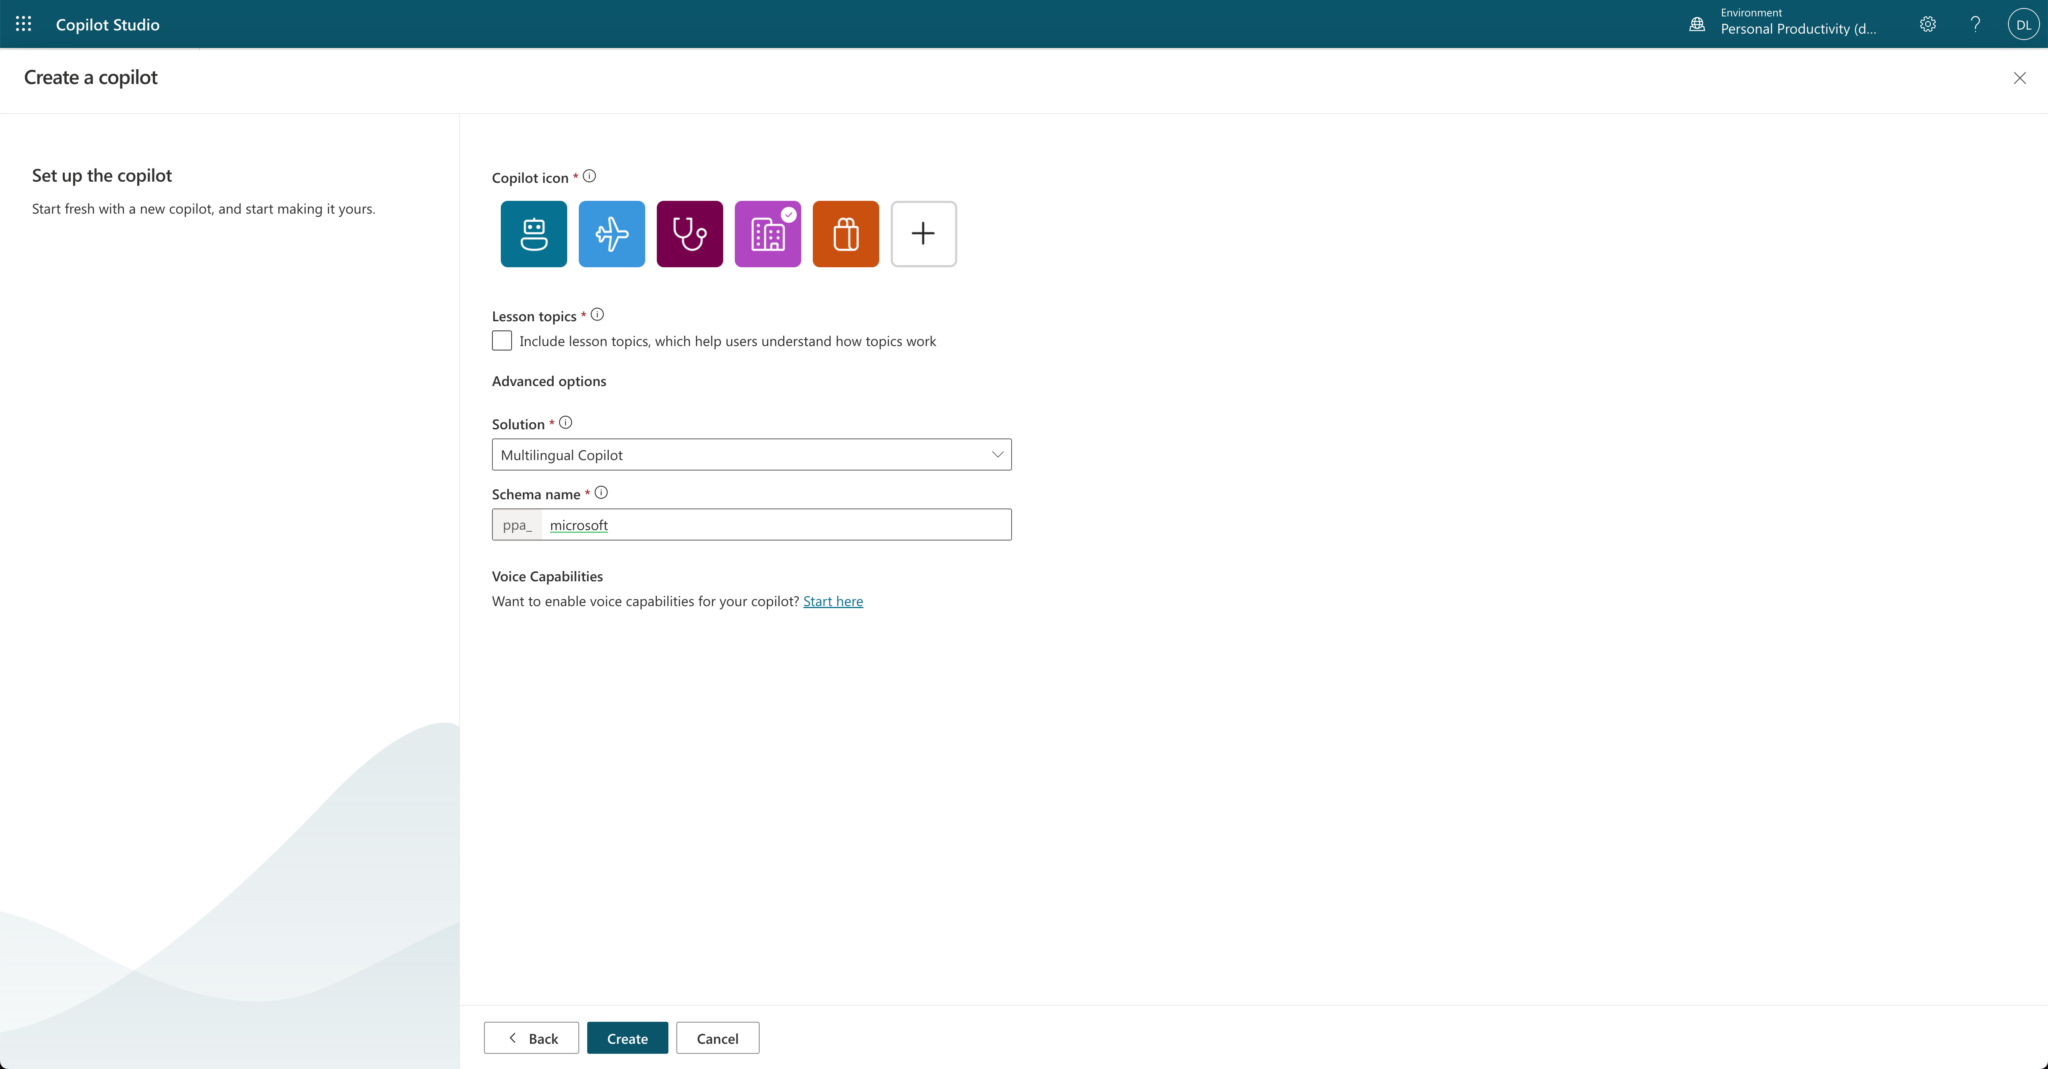
Task: Go Back to the previous step
Action: pyautogui.click(x=531, y=1037)
